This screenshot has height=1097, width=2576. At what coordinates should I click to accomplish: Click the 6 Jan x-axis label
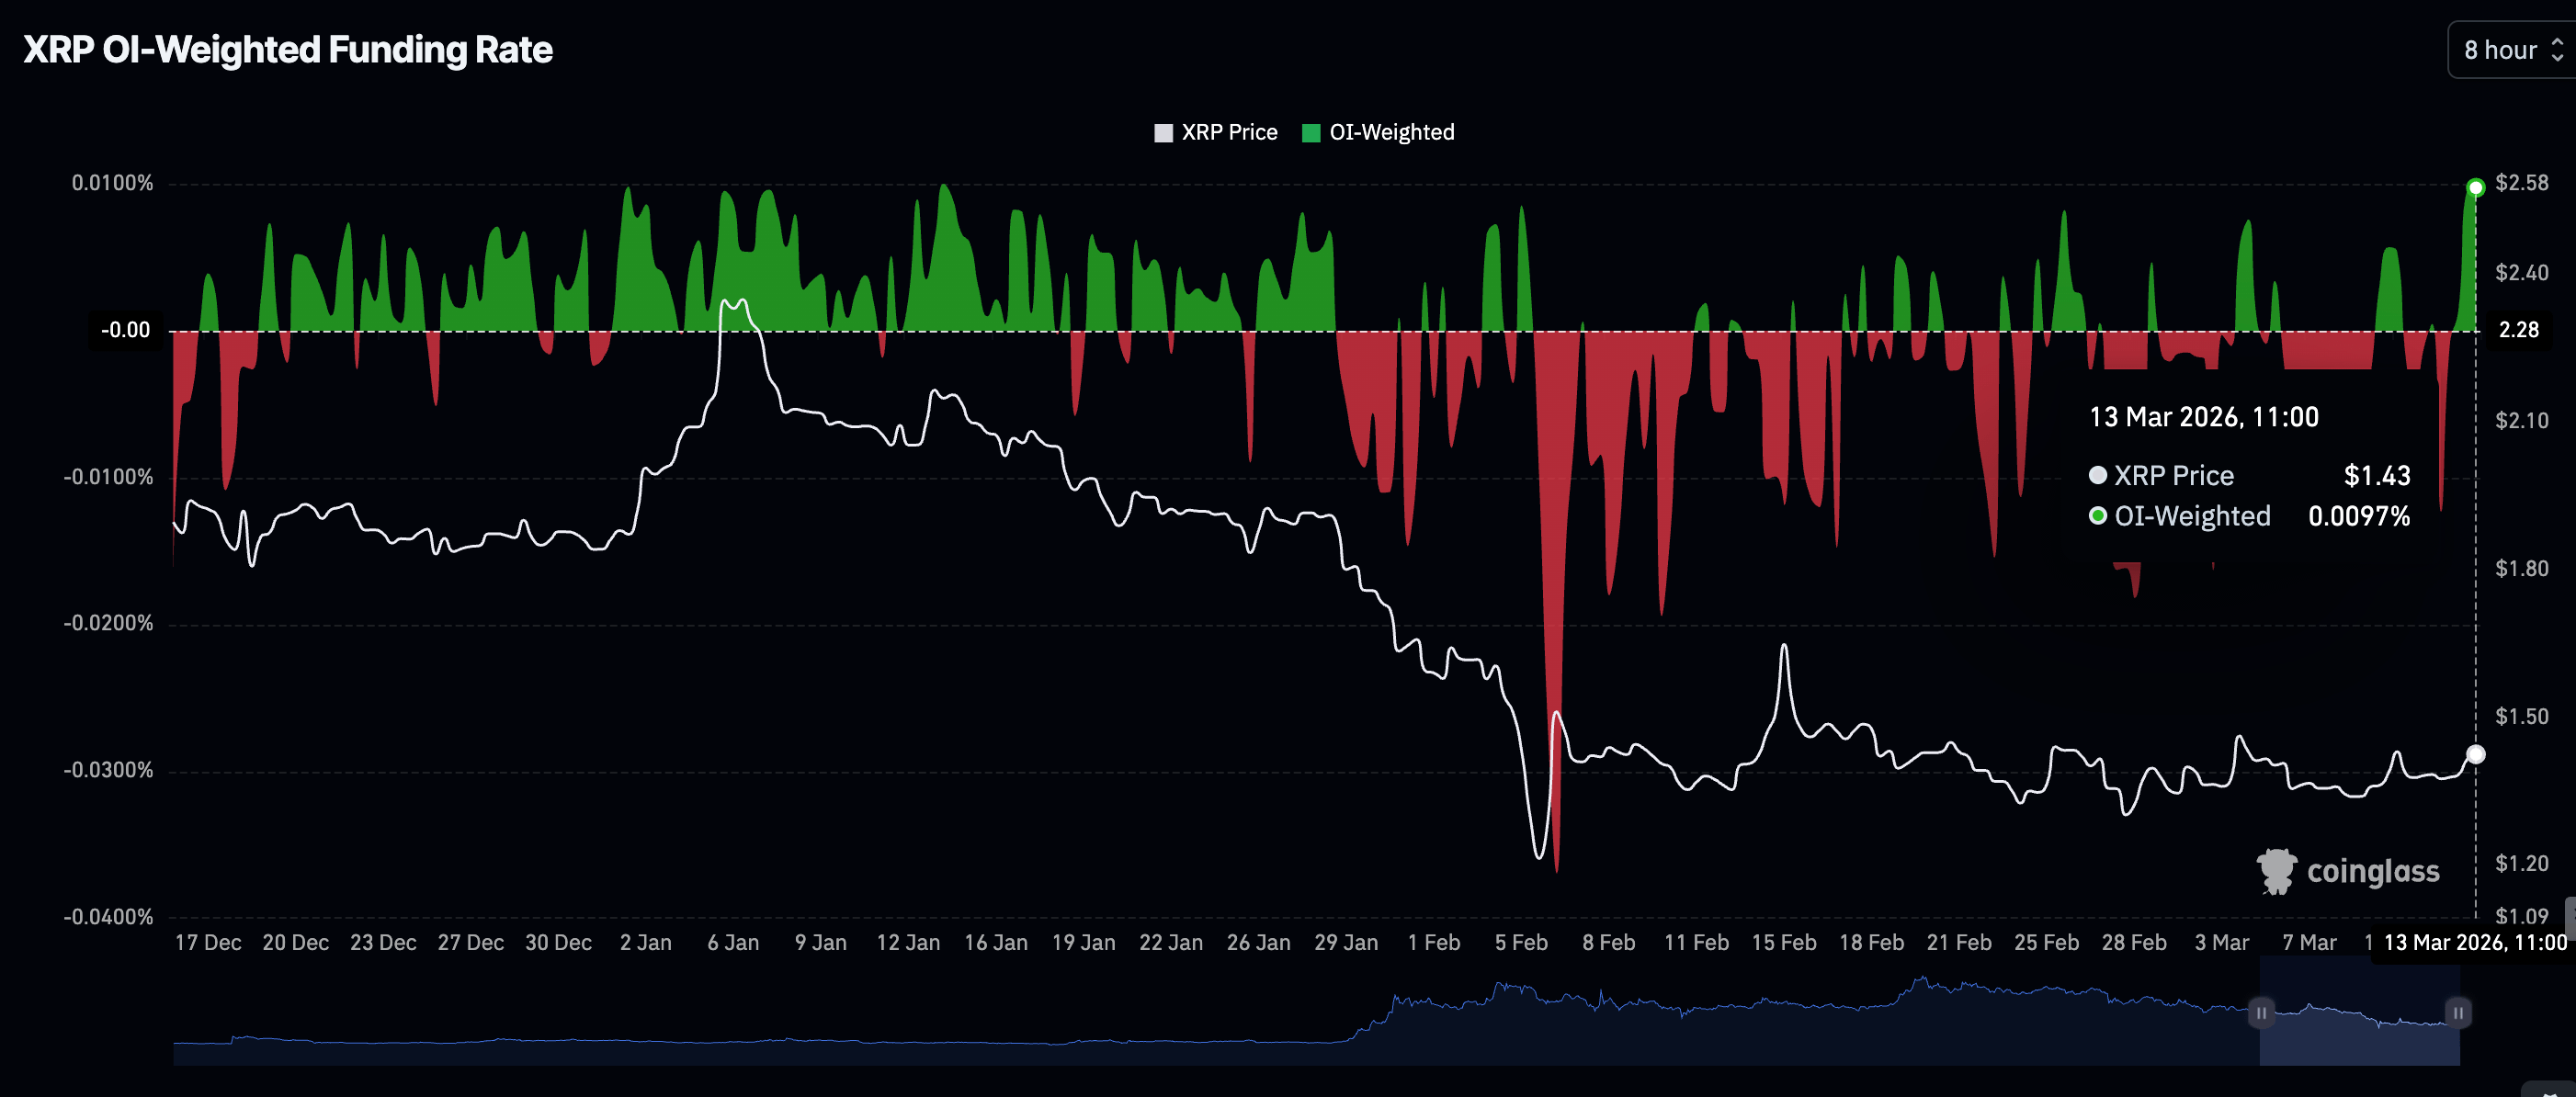pyautogui.click(x=733, y=942)
